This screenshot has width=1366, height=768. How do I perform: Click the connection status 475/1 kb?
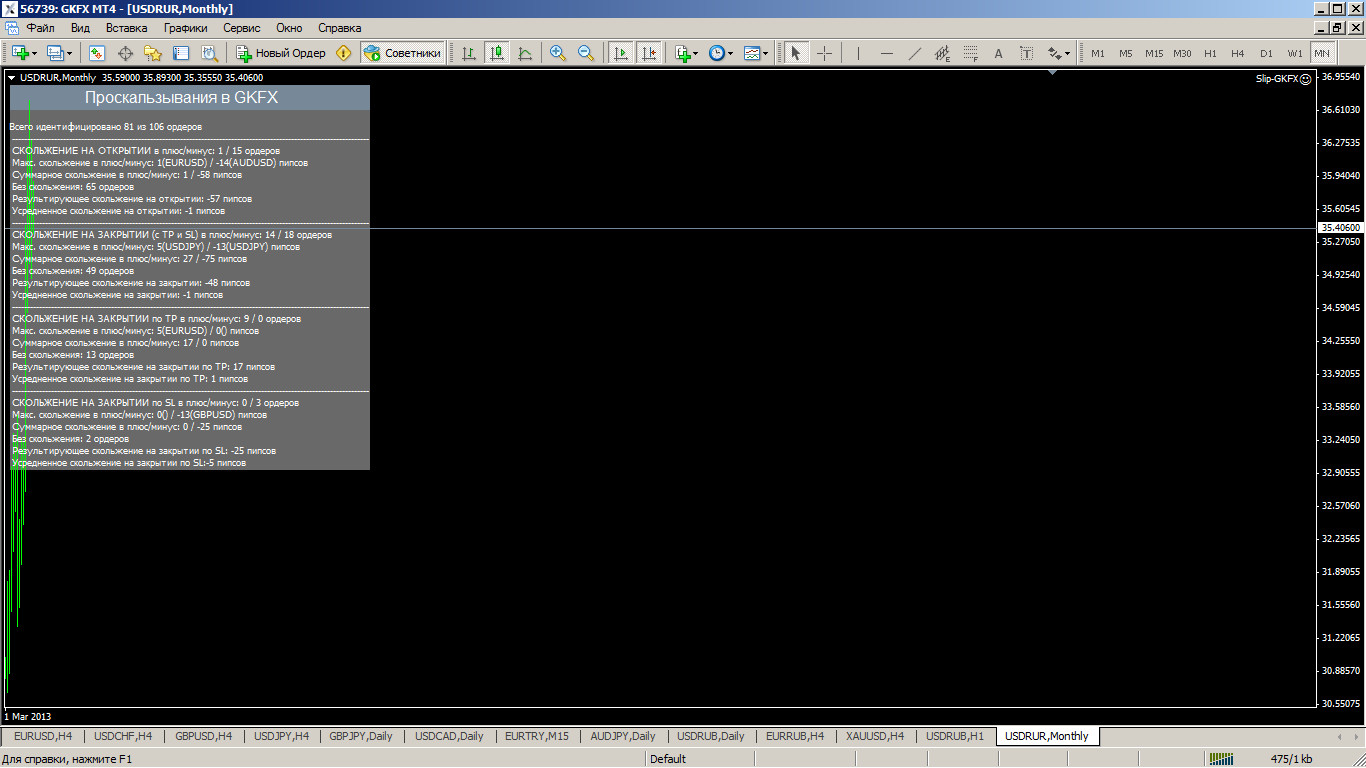click(1291, 759)
